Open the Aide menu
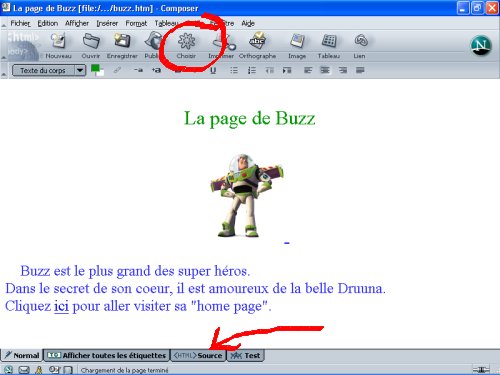This screenshot has width=500, height=375. click(x=248, y=23)
